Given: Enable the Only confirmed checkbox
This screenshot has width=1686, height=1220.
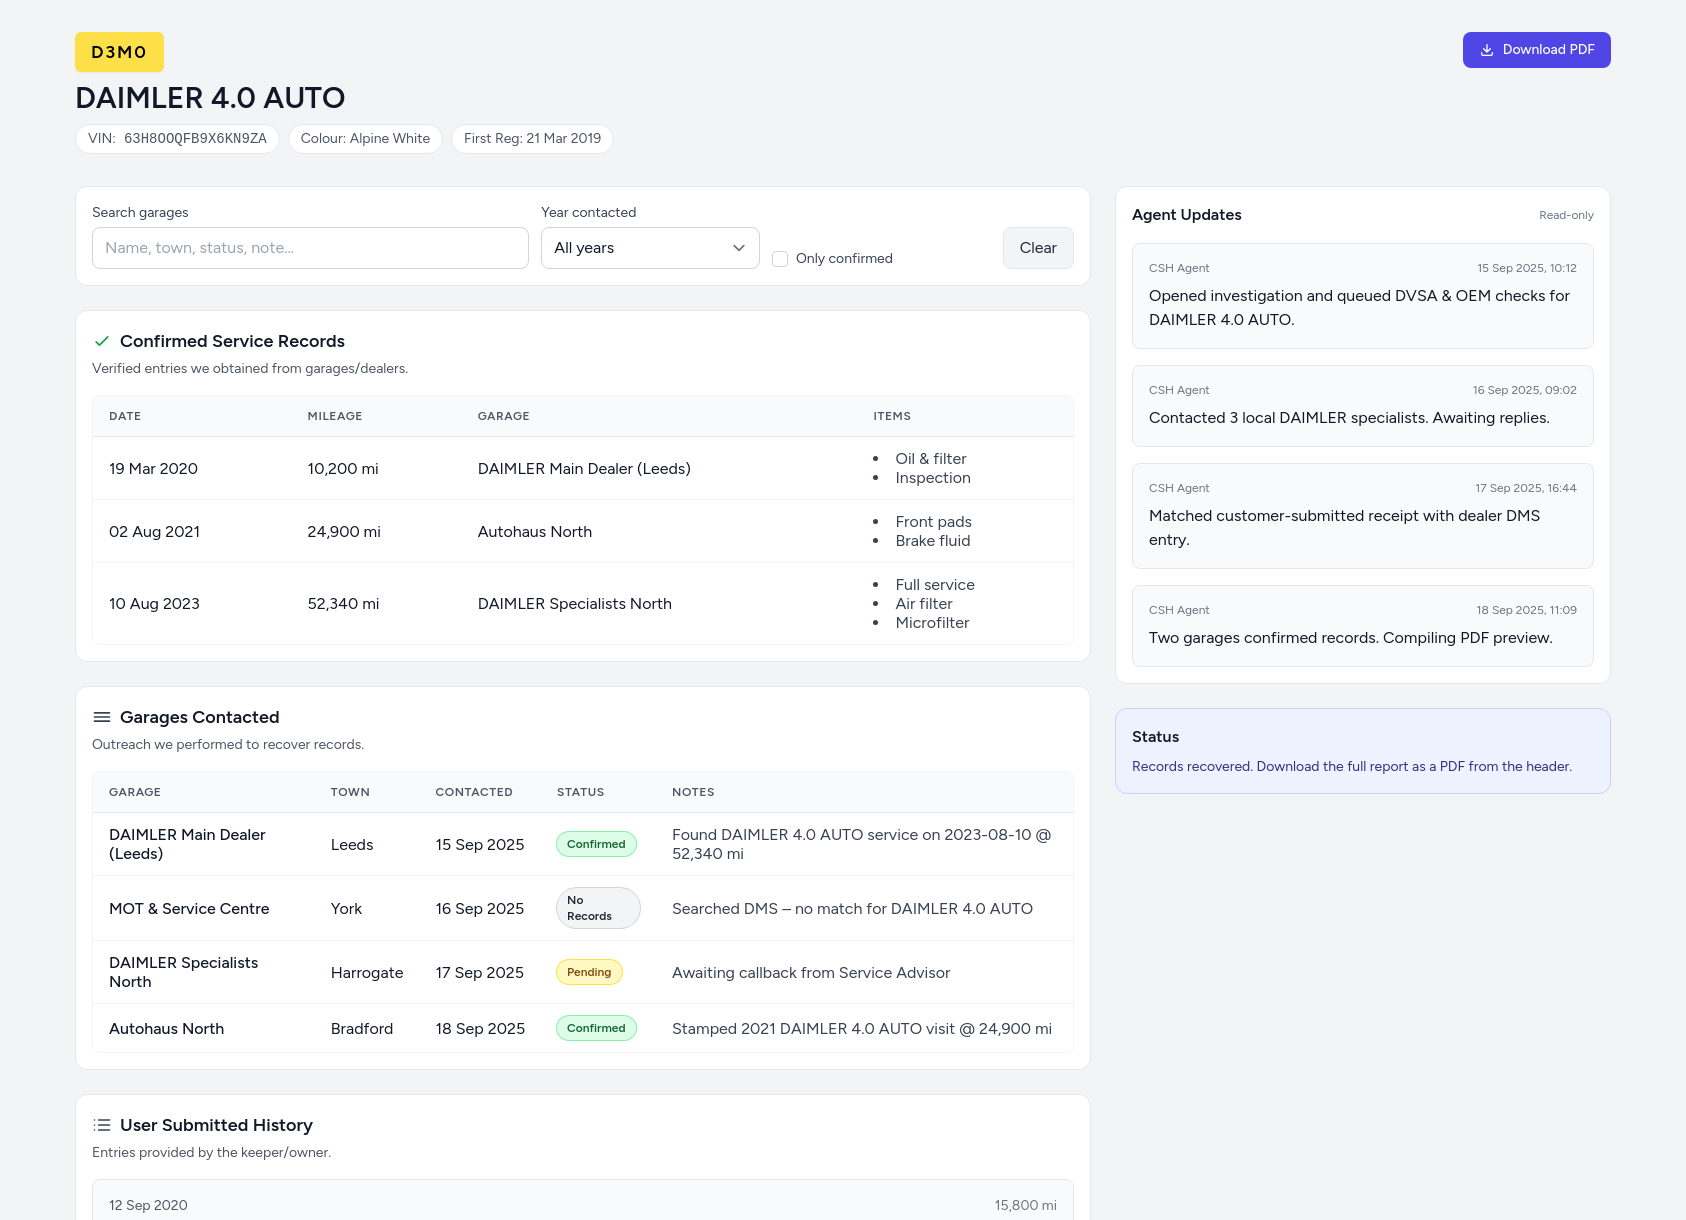Looking at the screenshot, I should (780, 258).
